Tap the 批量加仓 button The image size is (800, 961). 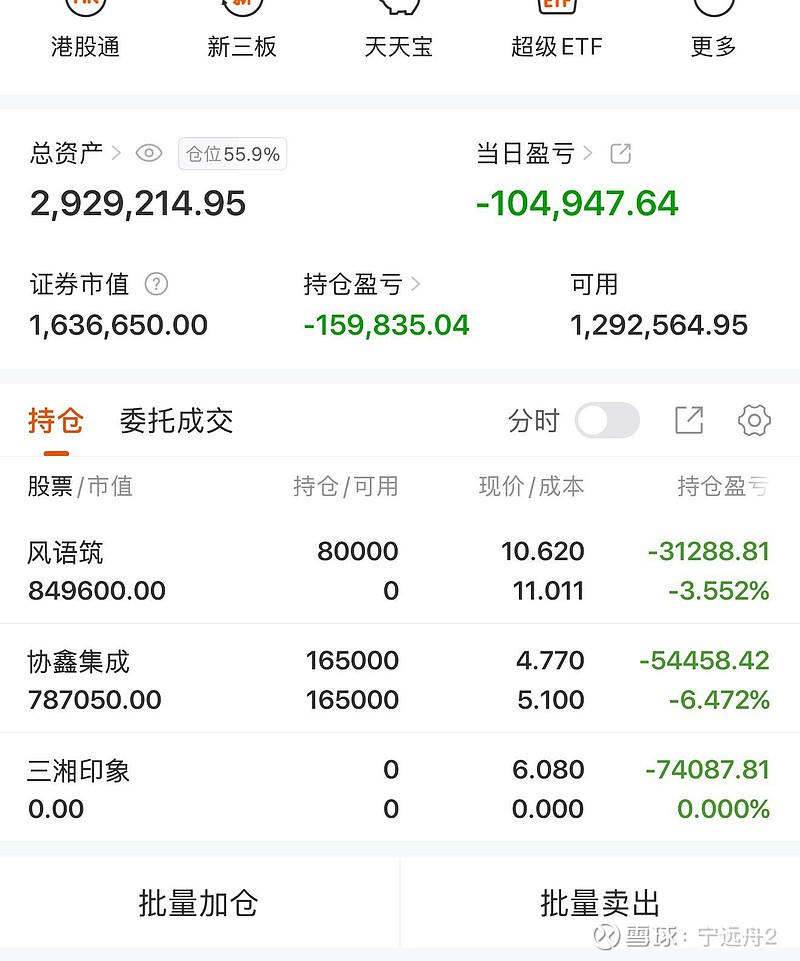(199, 903)
